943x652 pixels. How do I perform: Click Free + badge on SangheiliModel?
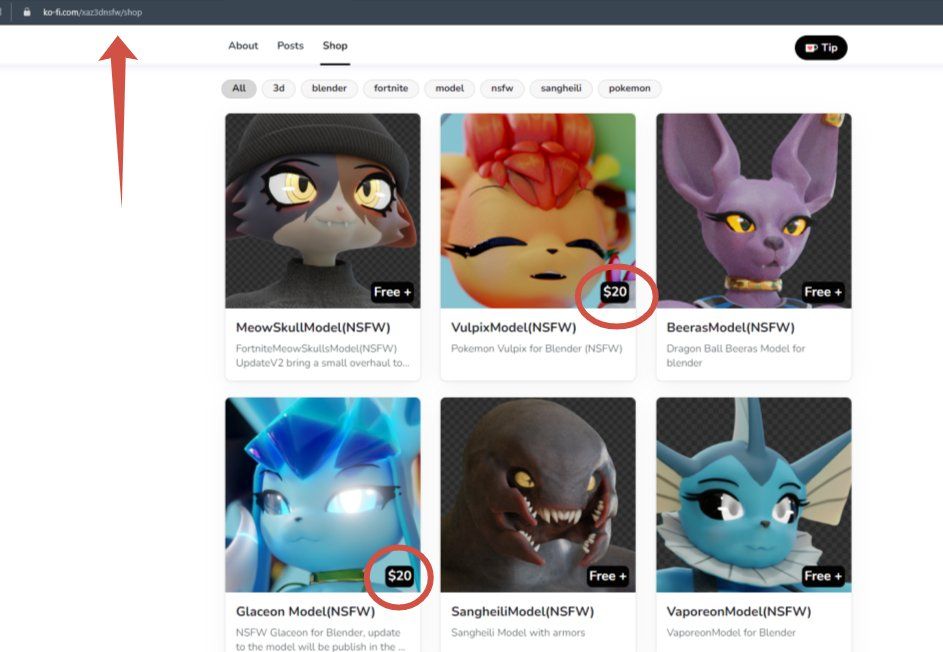pos(607,576)
